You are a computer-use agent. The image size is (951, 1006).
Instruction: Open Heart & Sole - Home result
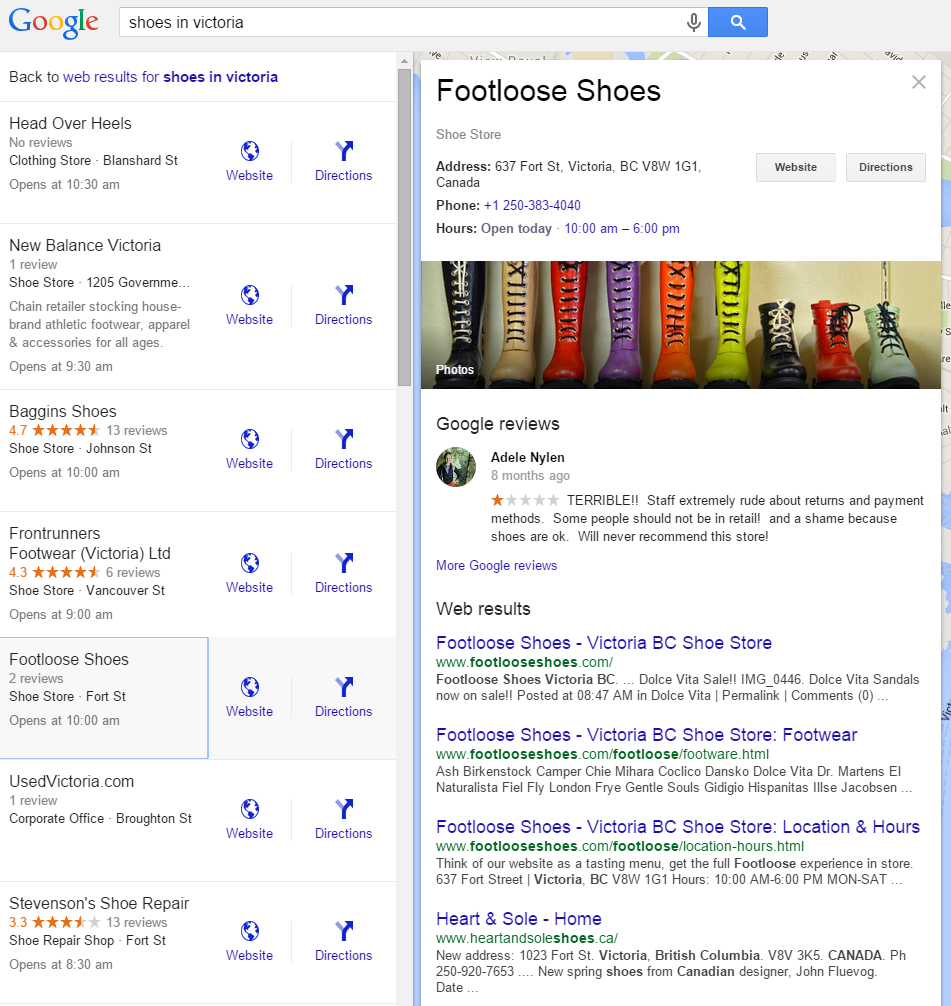click(x=518, y=918)
